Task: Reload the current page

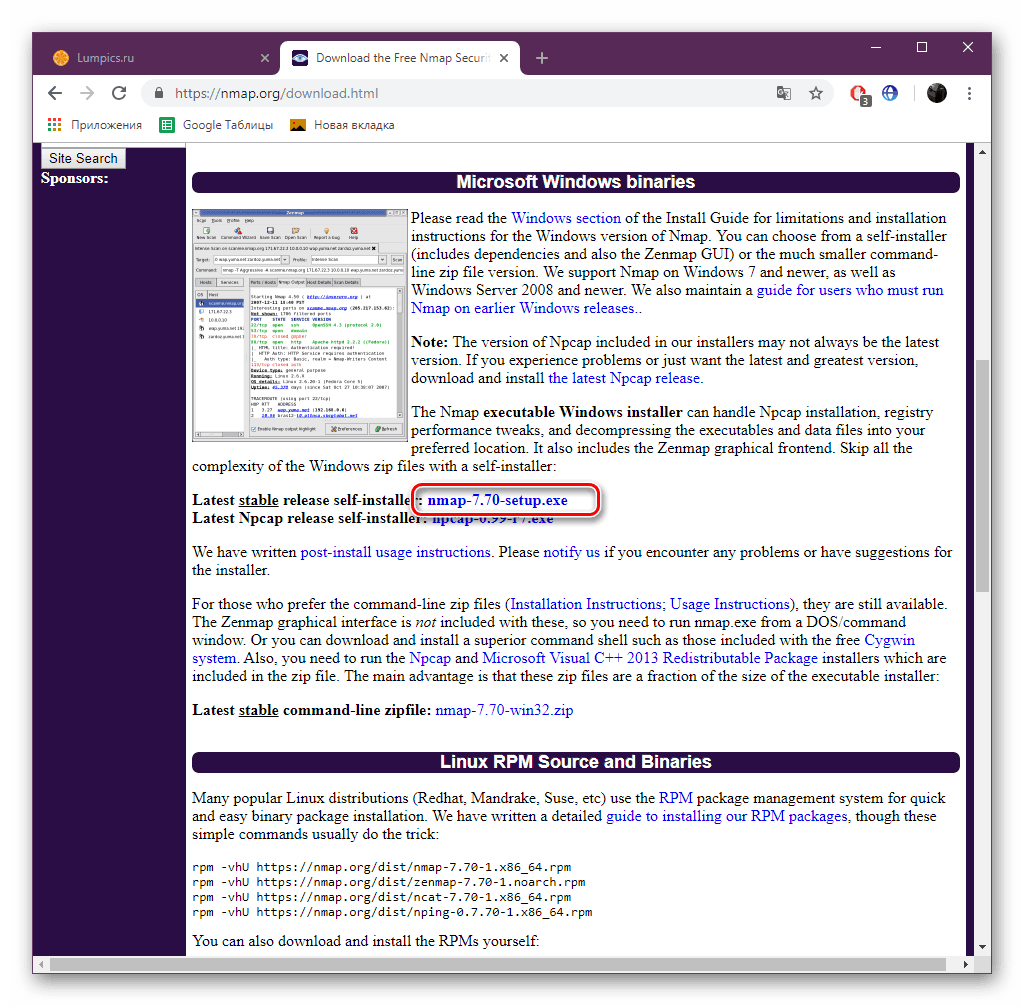Action: point(119,92)
